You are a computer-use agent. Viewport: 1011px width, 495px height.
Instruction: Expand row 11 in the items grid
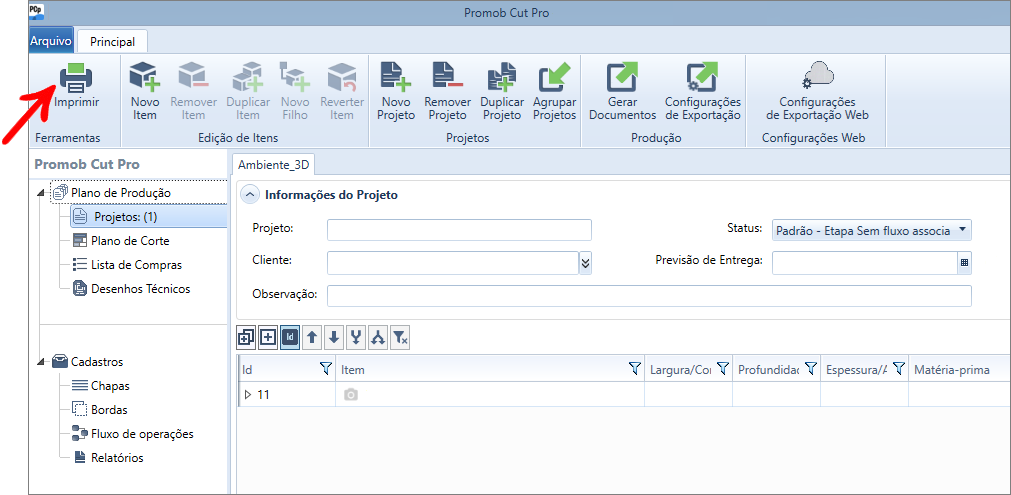click(x=248, y=395)
